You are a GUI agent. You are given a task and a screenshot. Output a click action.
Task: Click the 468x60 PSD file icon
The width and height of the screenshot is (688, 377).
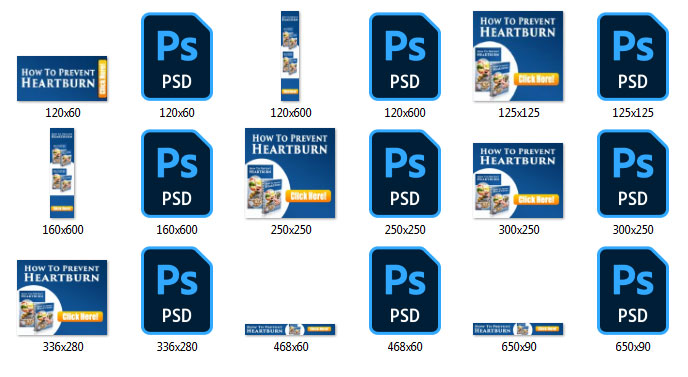[x=405, y=291]
